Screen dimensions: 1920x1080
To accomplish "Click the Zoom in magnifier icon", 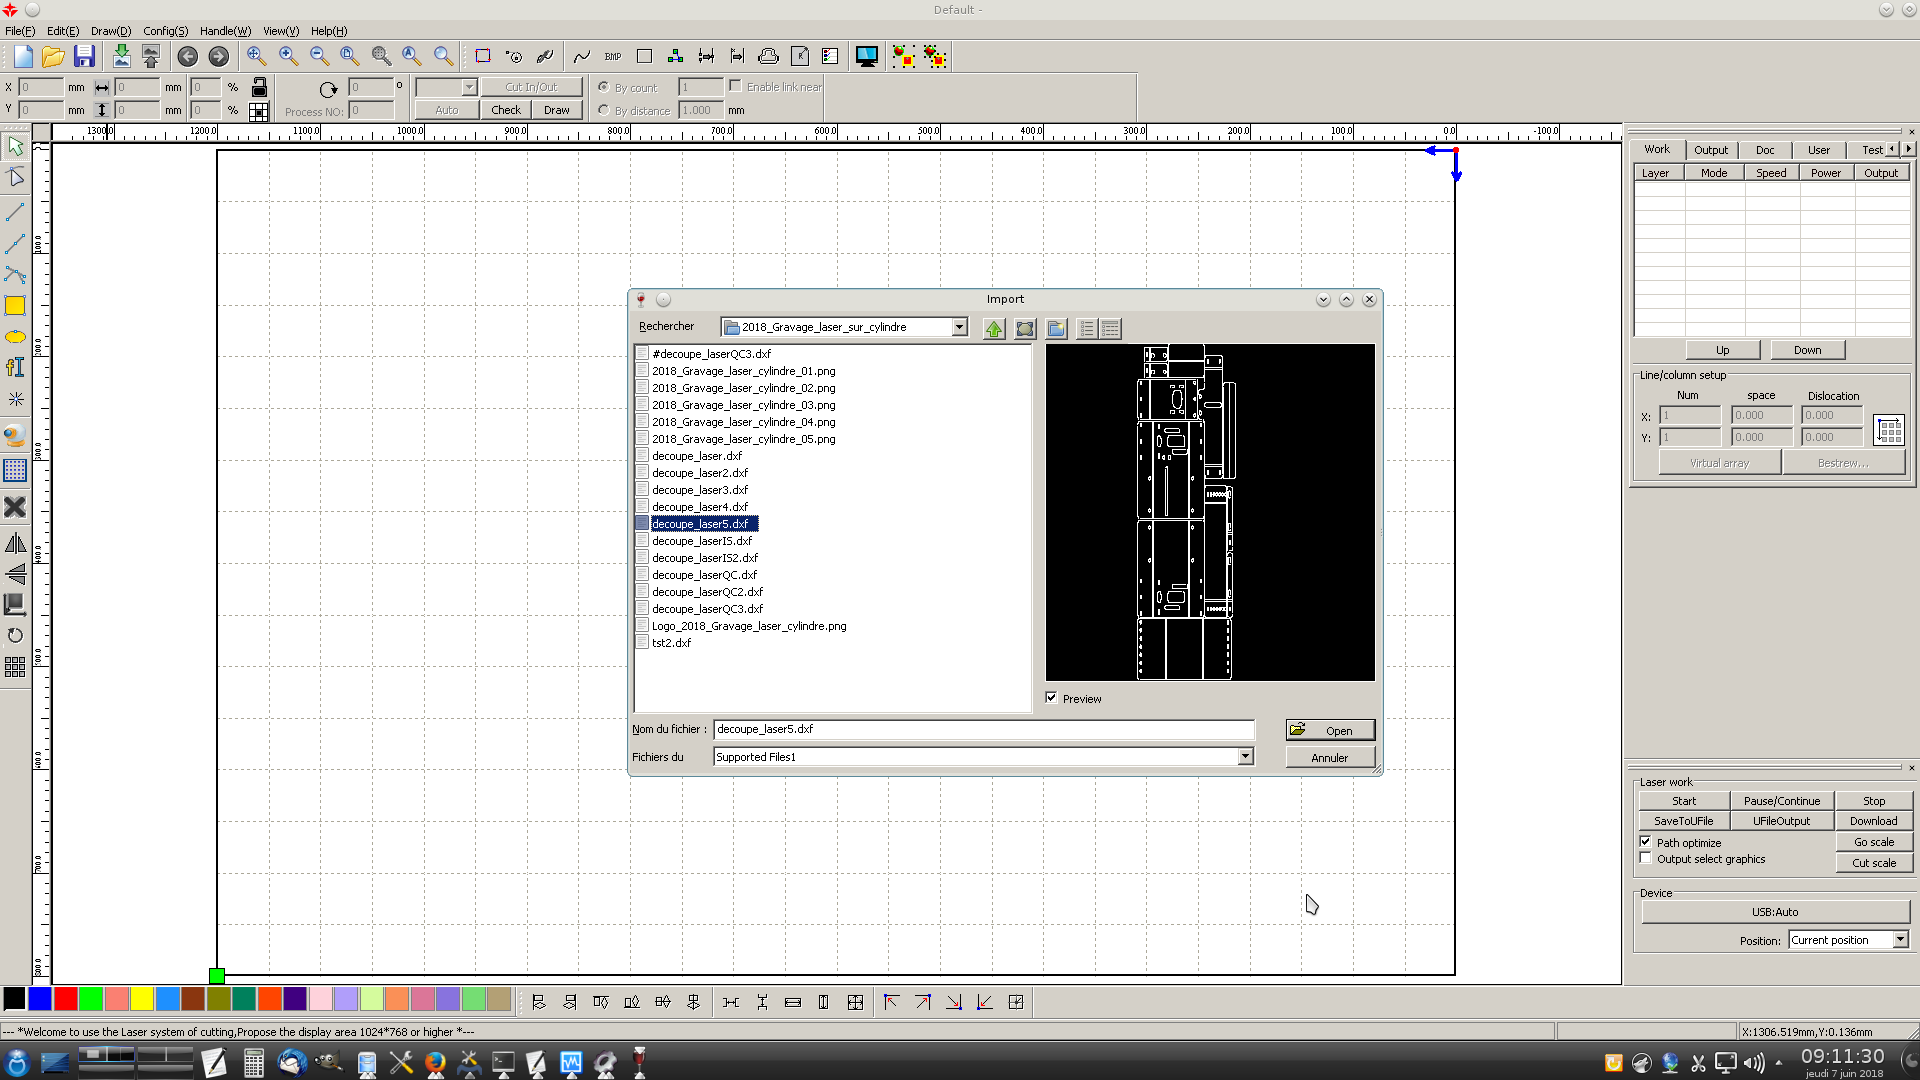I will (288, 56).
